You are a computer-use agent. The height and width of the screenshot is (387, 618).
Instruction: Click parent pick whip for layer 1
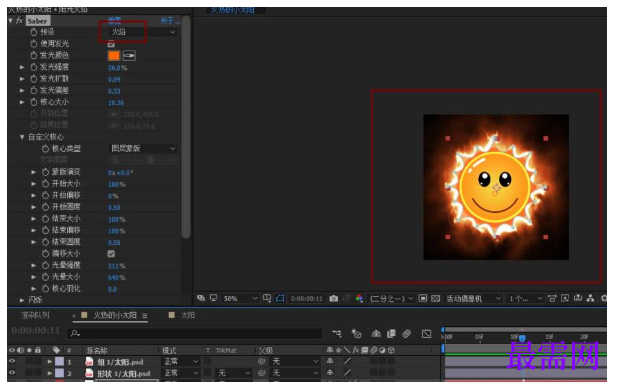261,361
